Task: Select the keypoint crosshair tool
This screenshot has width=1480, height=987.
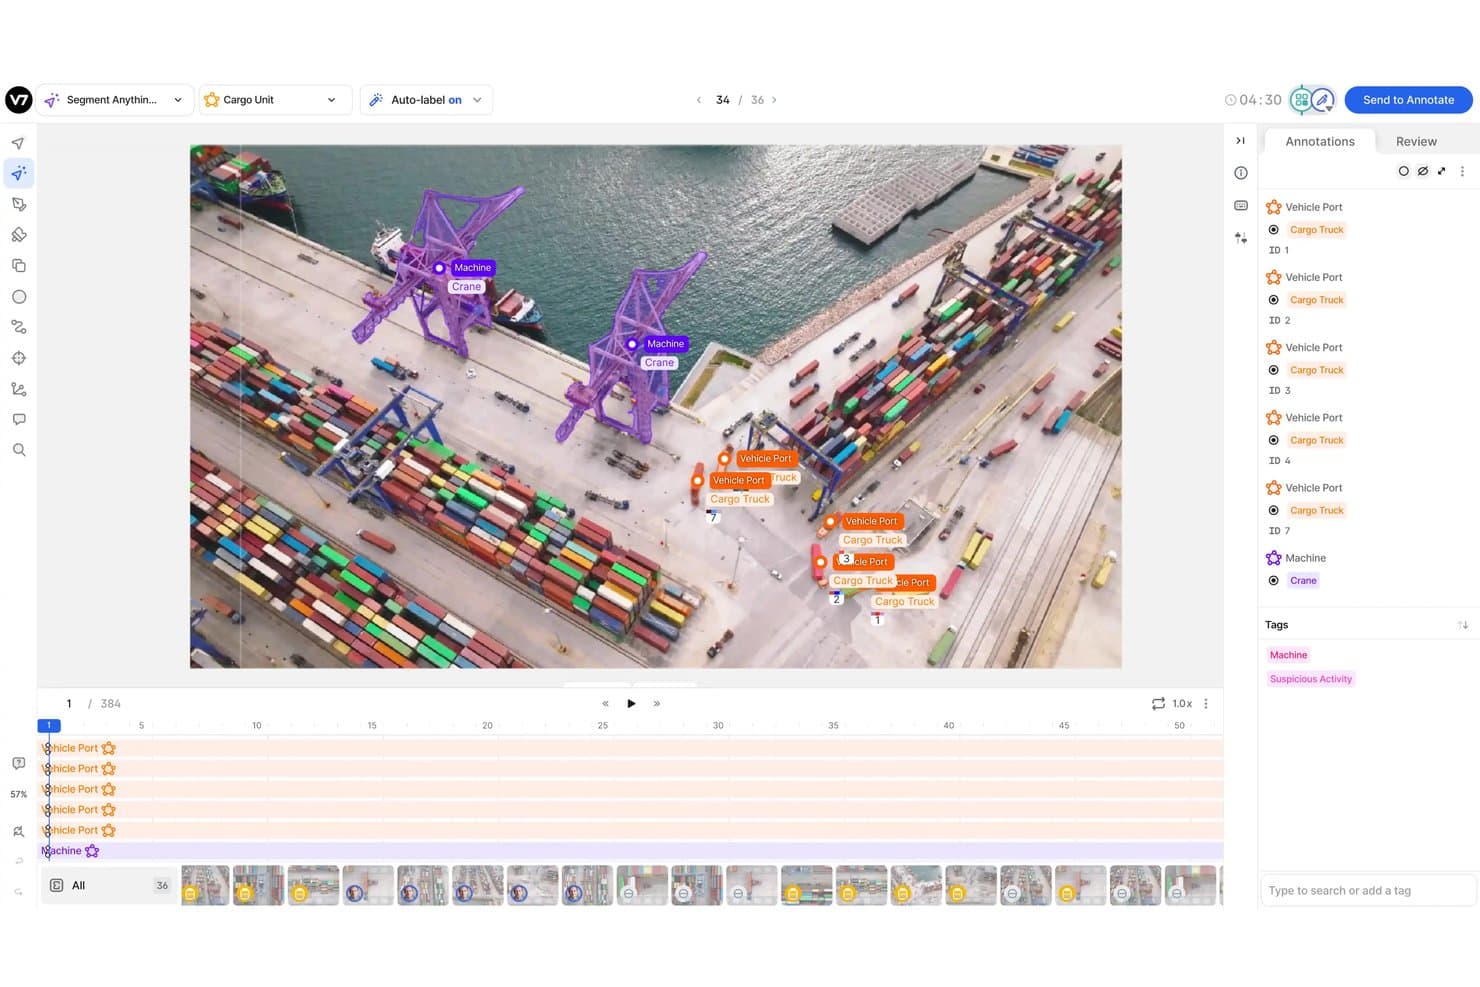Action: point(18,358)
